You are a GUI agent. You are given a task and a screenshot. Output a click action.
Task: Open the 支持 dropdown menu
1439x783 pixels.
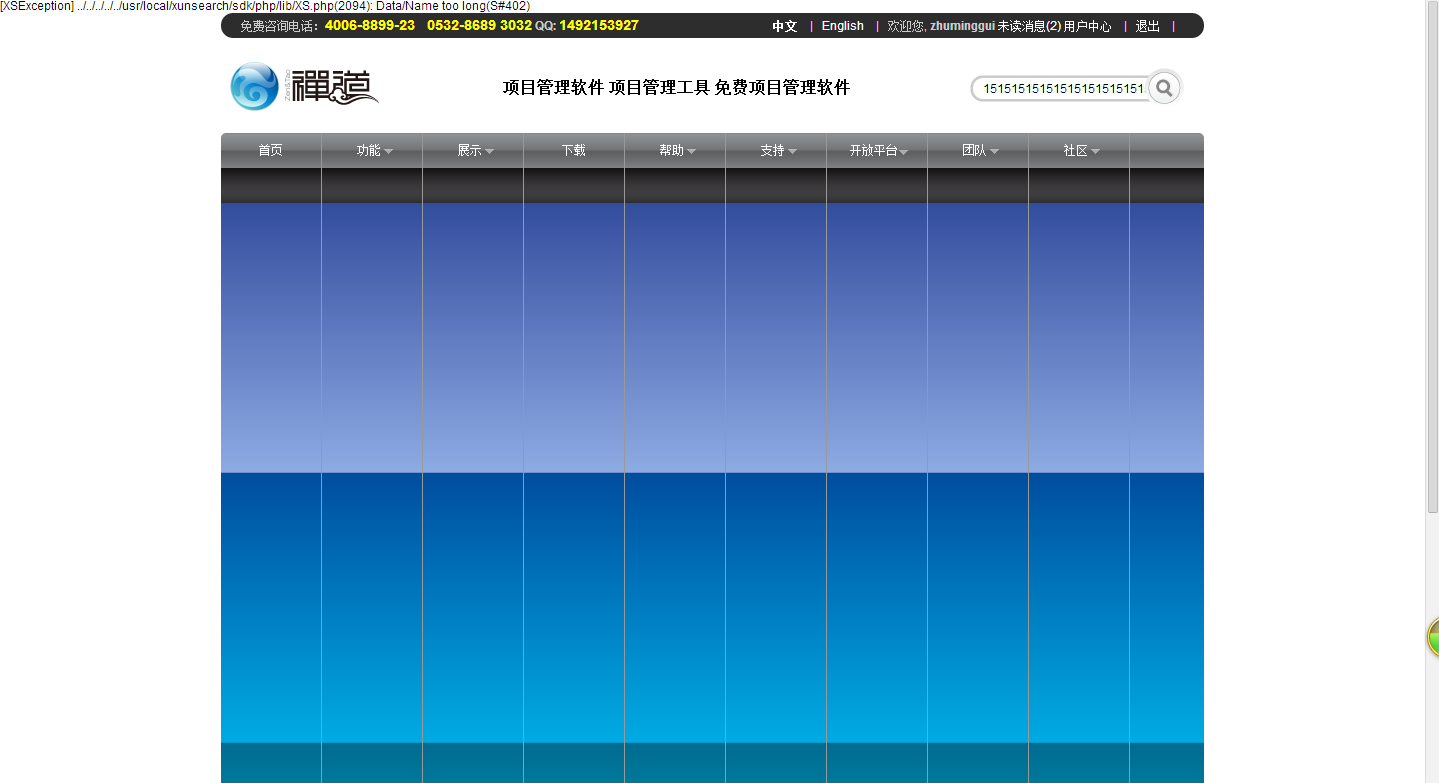pyautogui.click(x=777, y=151)
